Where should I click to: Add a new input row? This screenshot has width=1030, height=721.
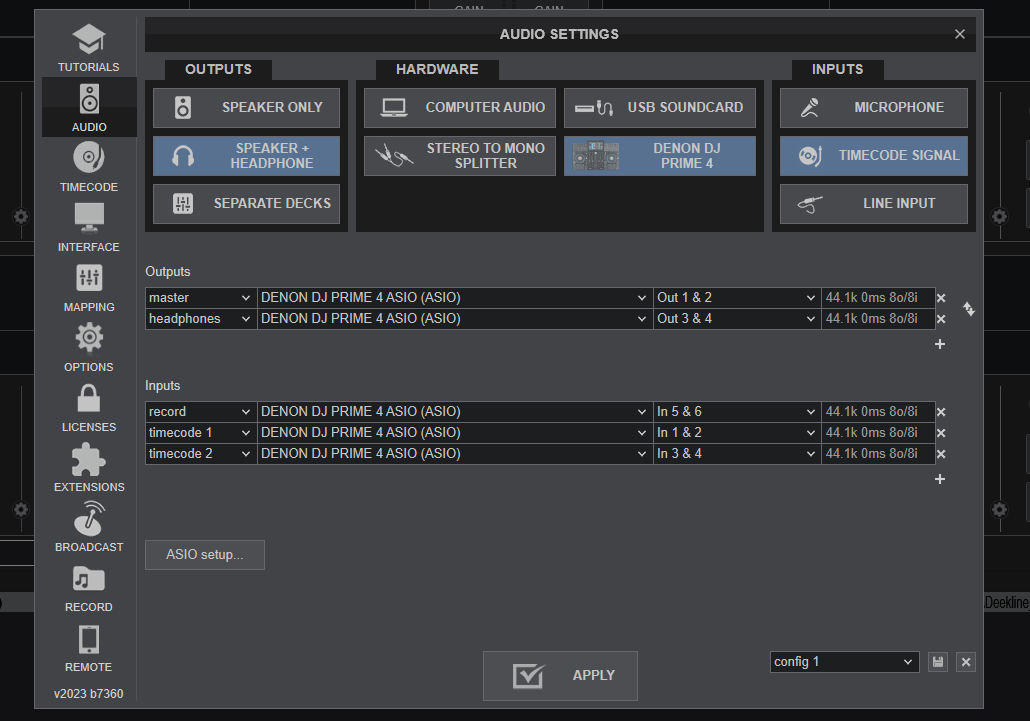point(940,479)
